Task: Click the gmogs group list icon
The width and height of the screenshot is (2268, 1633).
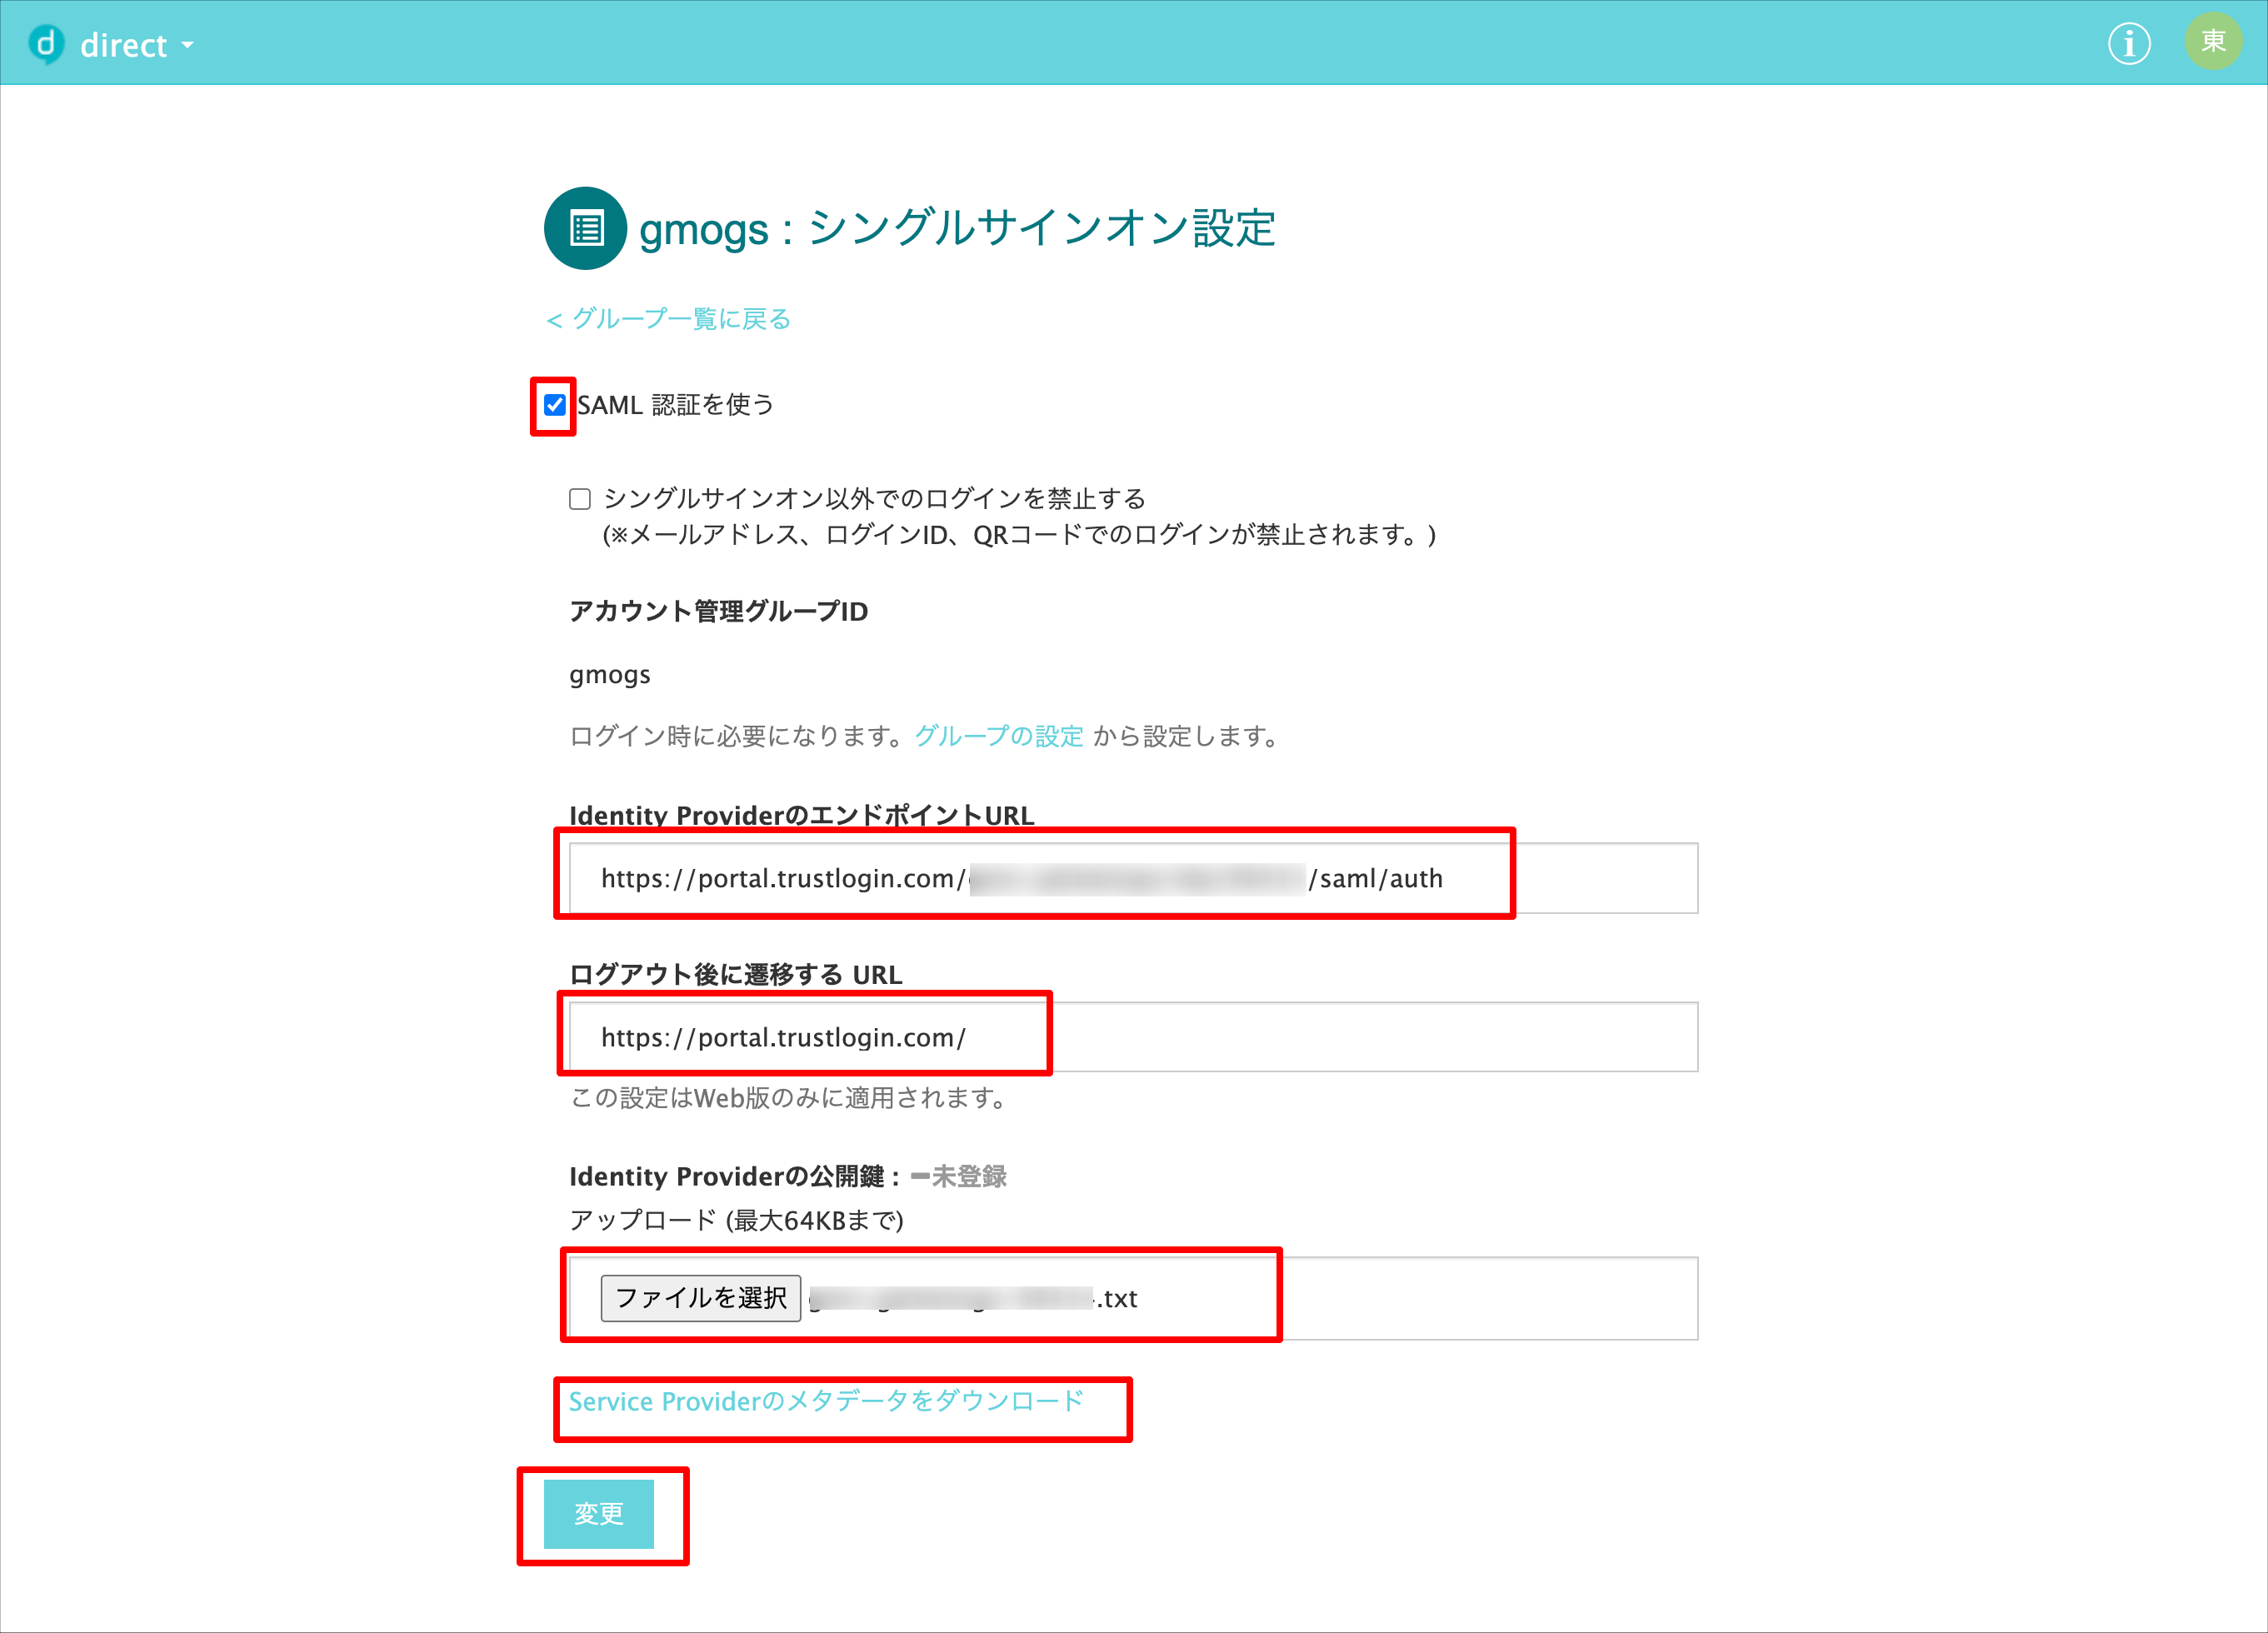Action: [x=586, y=228]
